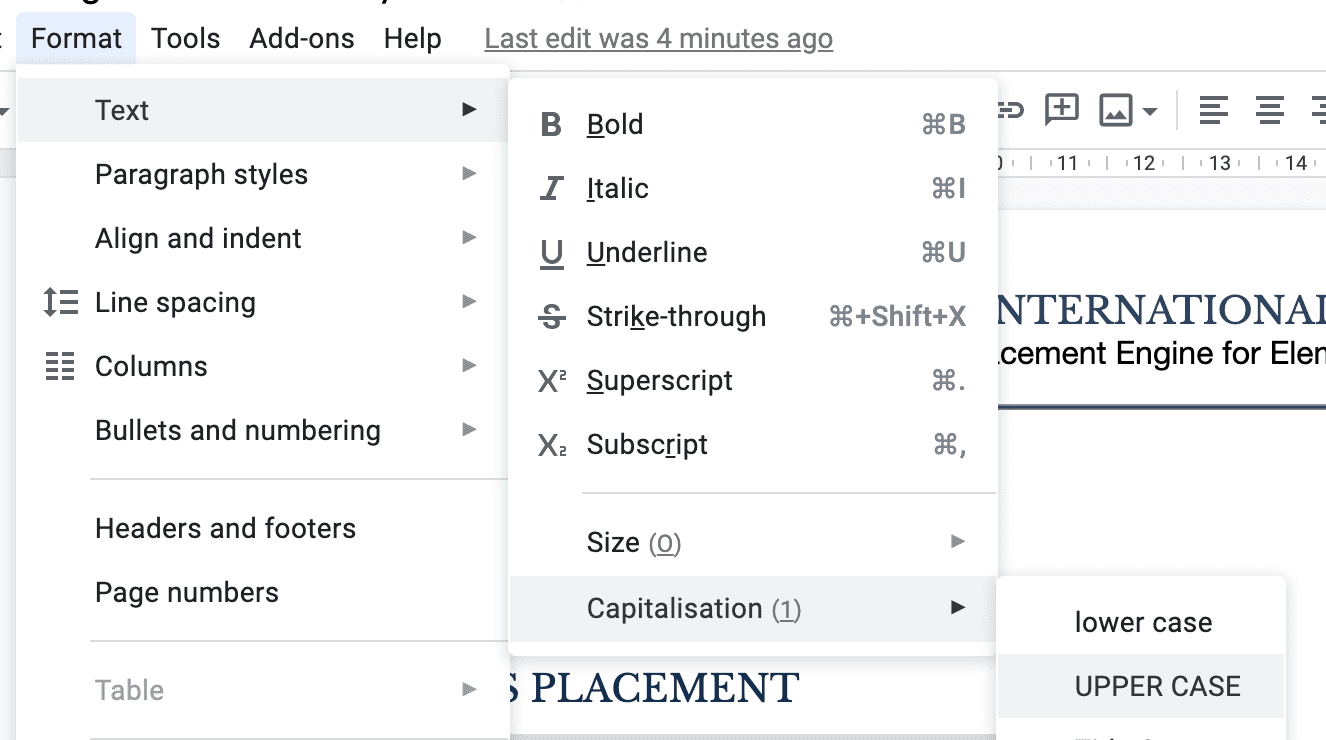Click the add comment toolbar icon

[x=1061, y=110]
